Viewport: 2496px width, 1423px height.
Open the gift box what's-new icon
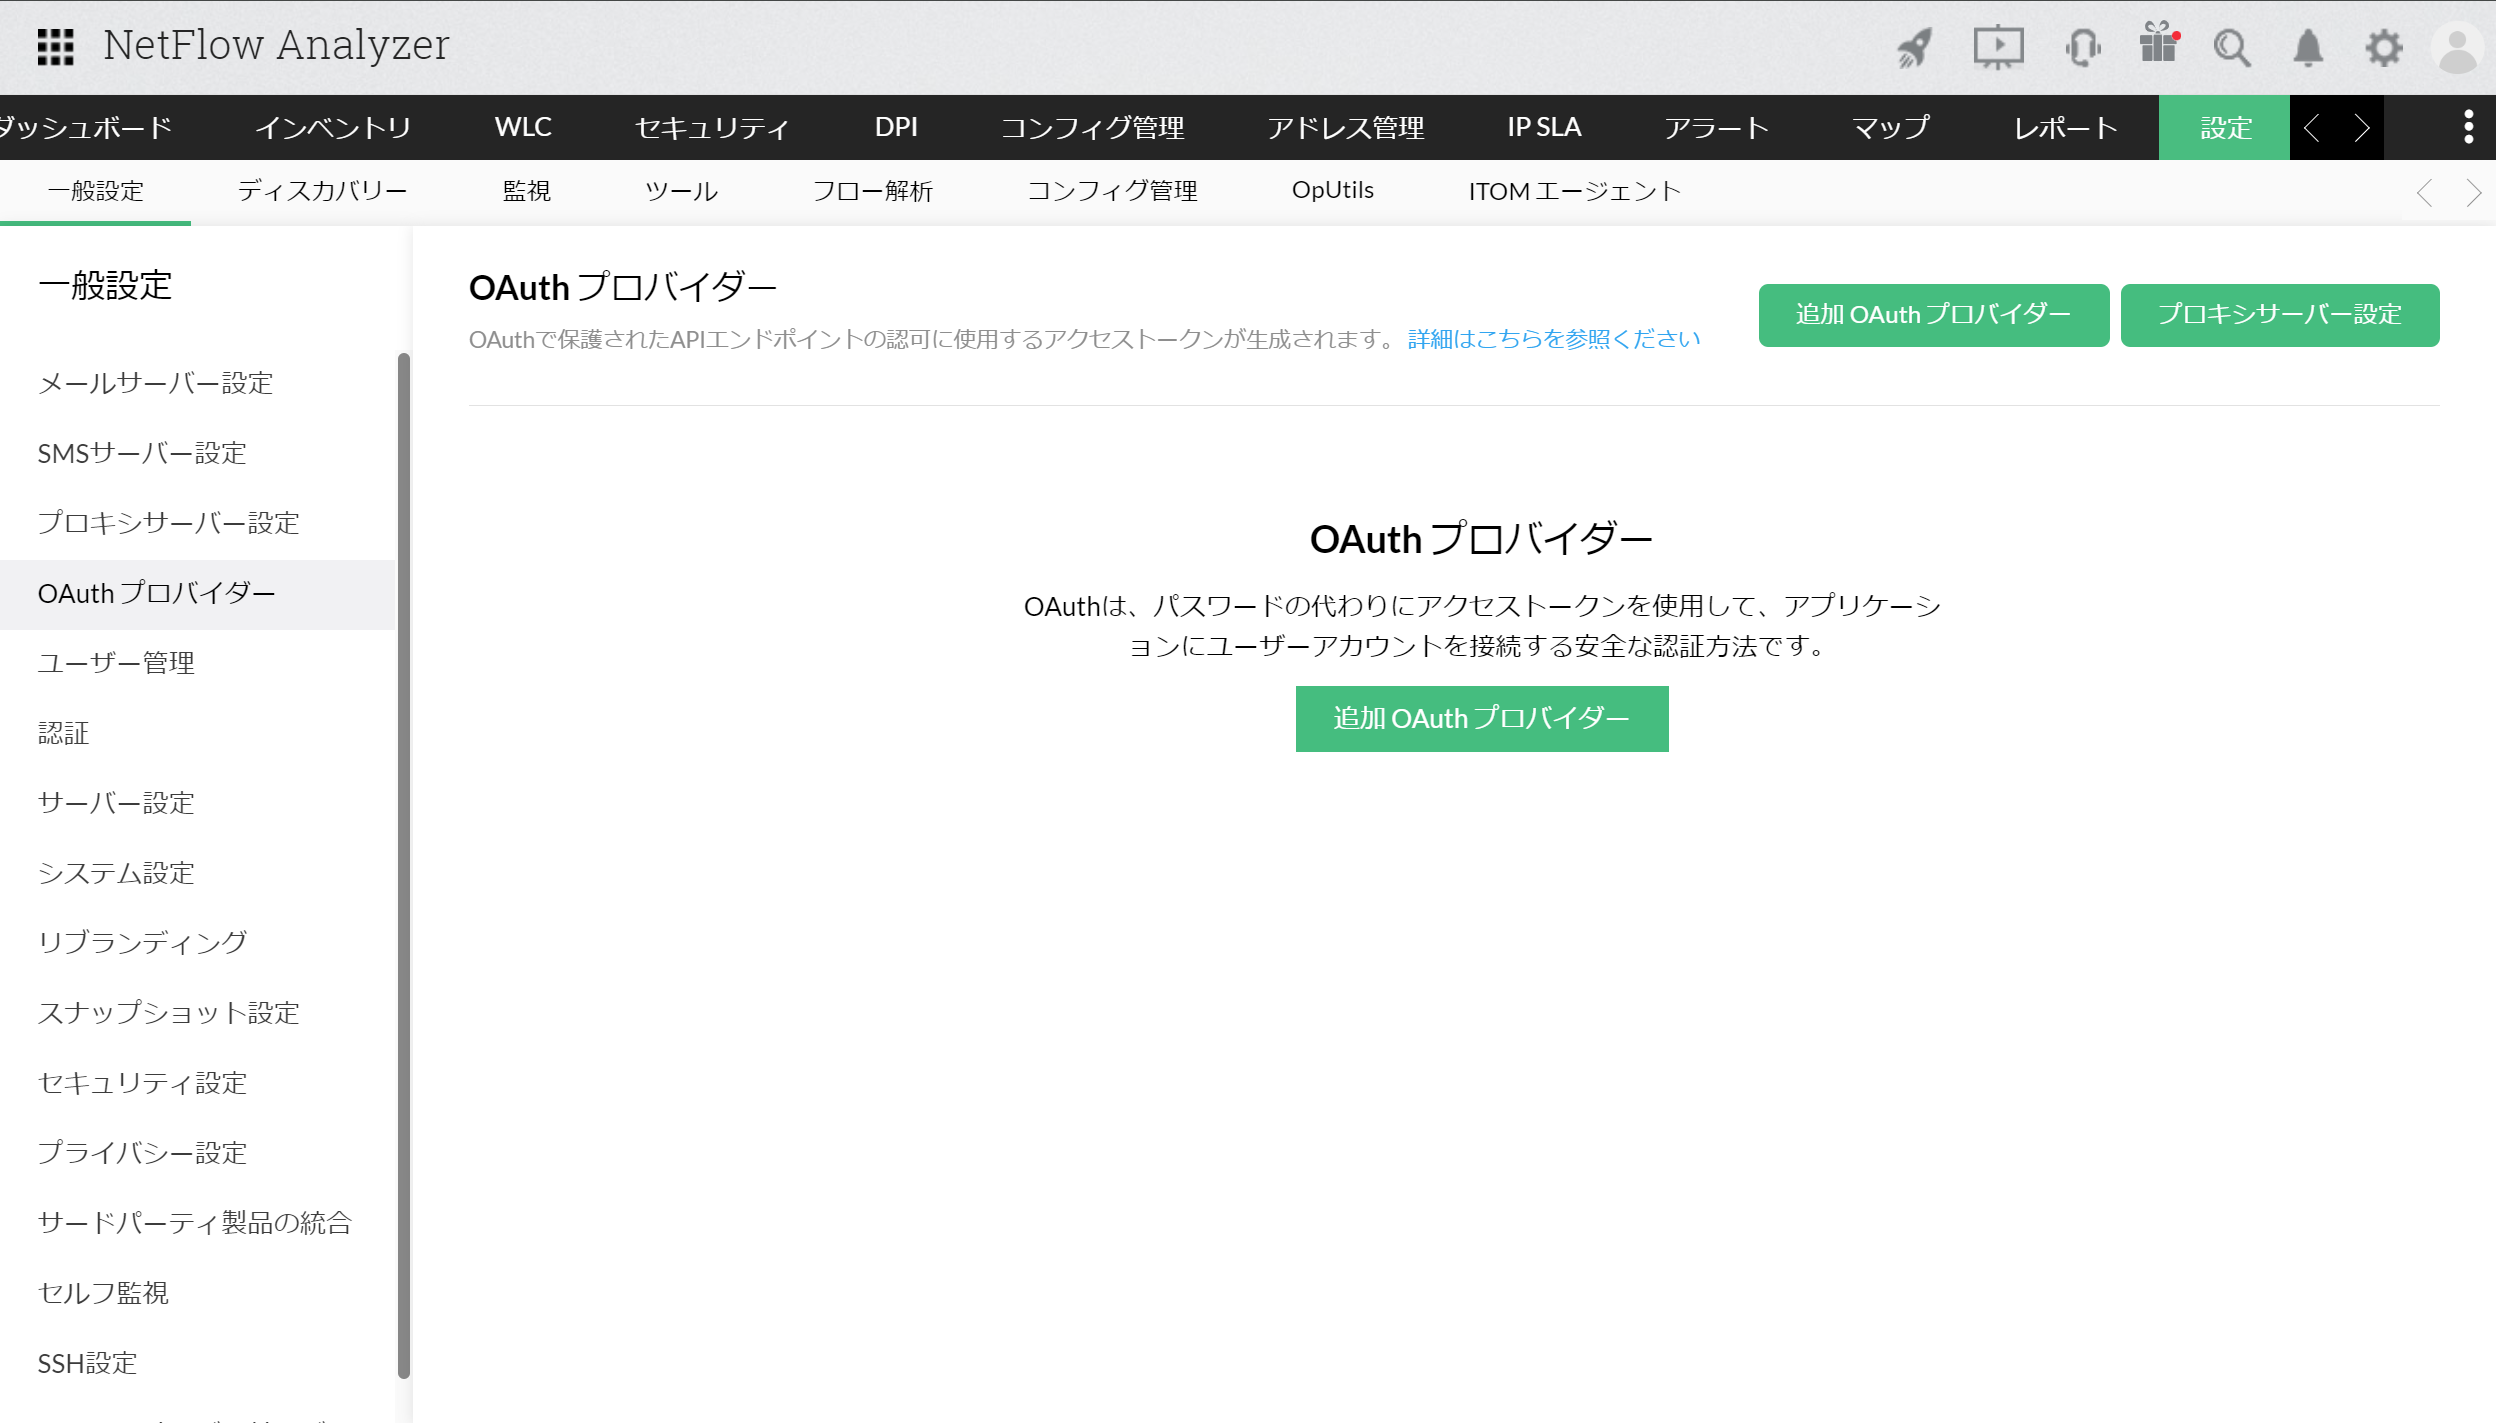[x=2158, y=45]
